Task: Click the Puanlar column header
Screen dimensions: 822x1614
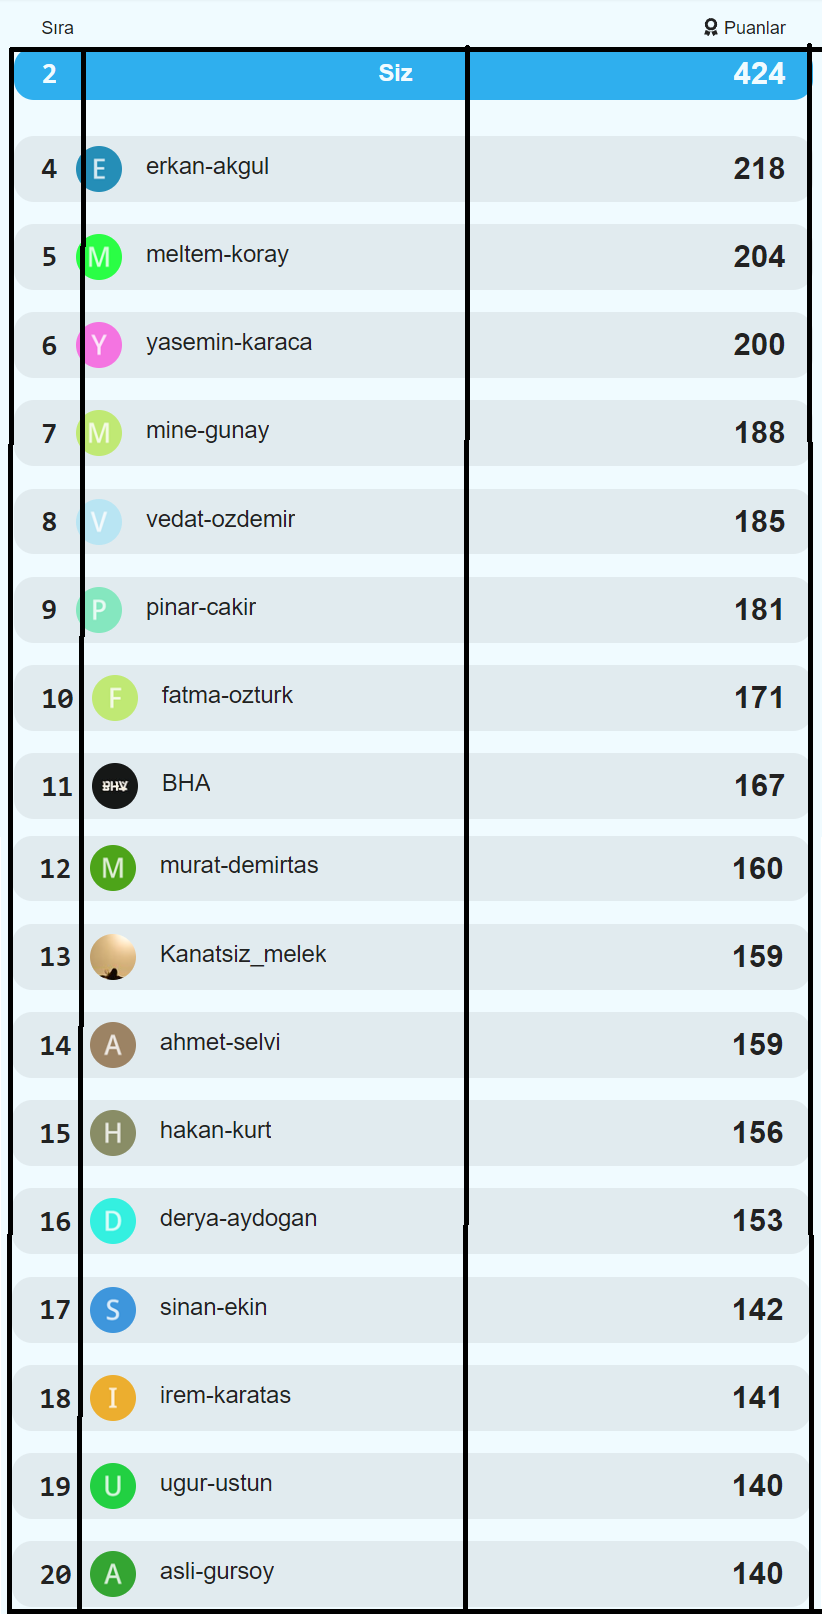Action: pos(745,28)
